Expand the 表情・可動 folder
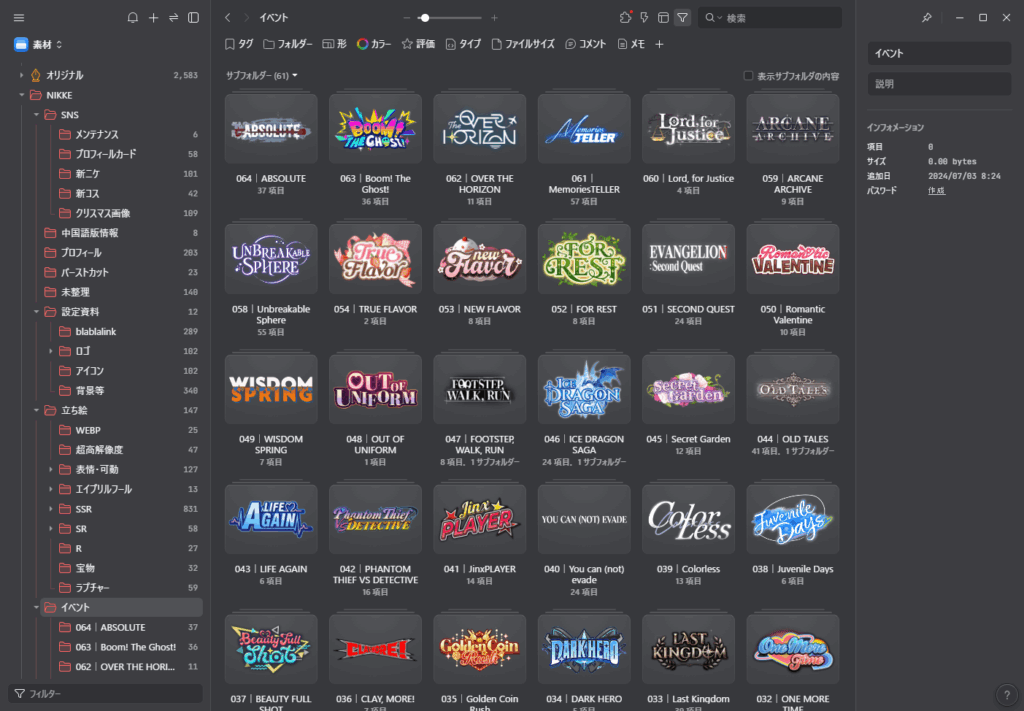Image resolution: width=1024 pixels, height=711 pixels. [x=50, y=469]
